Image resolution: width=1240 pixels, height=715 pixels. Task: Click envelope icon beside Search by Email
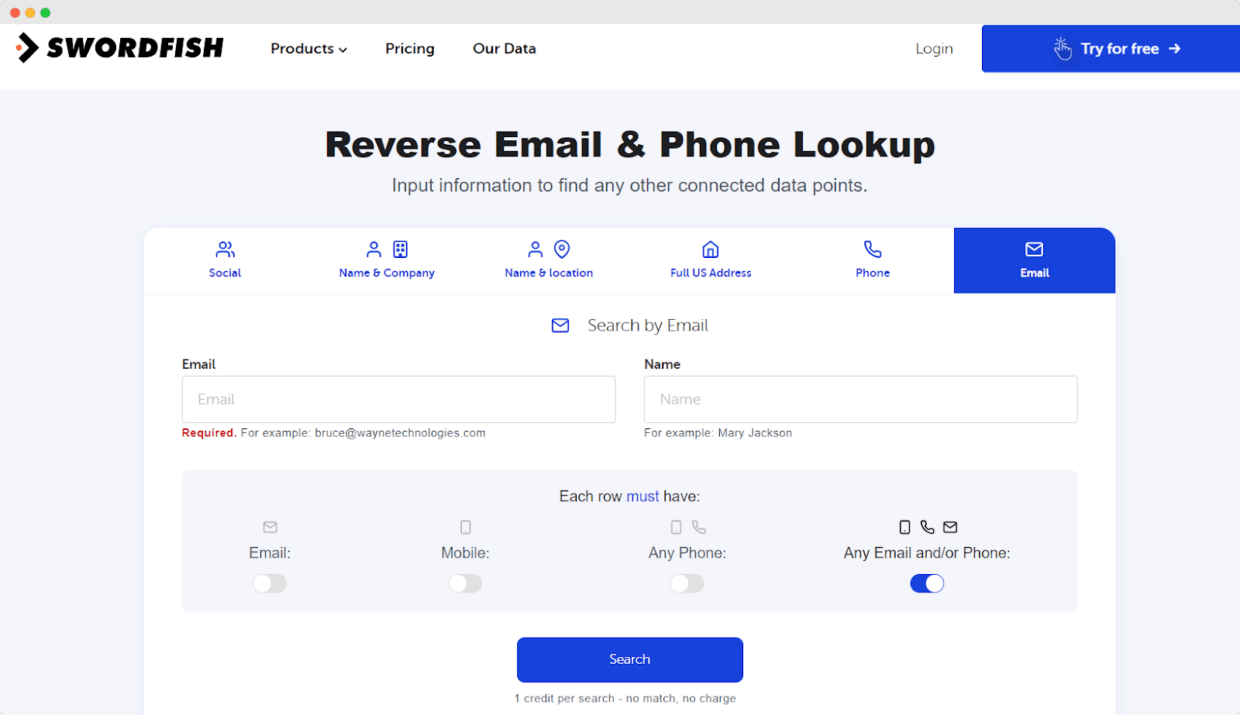click(x=560, y=326)
